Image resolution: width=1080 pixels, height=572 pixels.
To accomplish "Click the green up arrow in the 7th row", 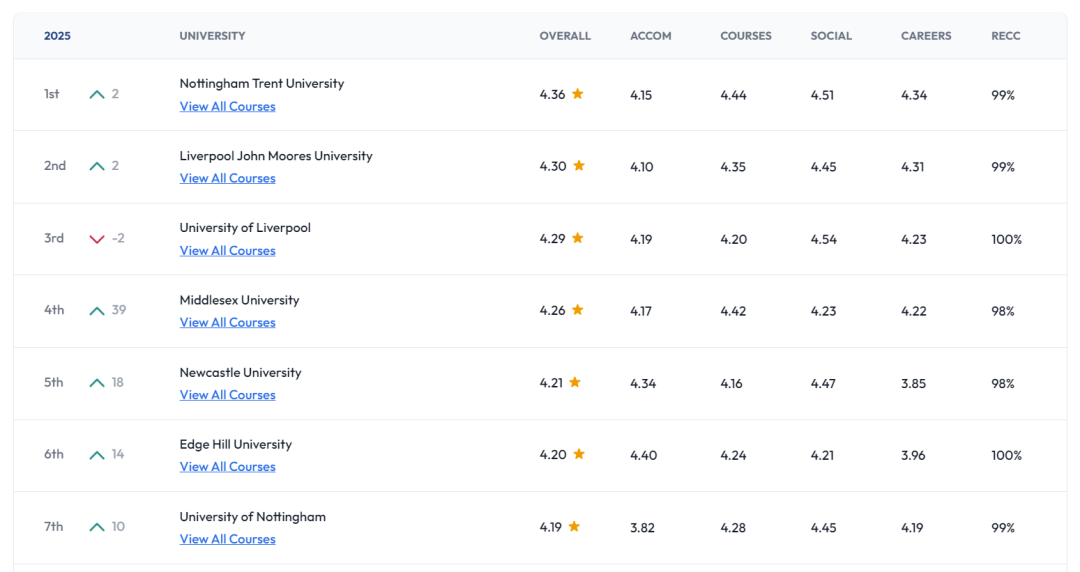I will click(97, 527).
